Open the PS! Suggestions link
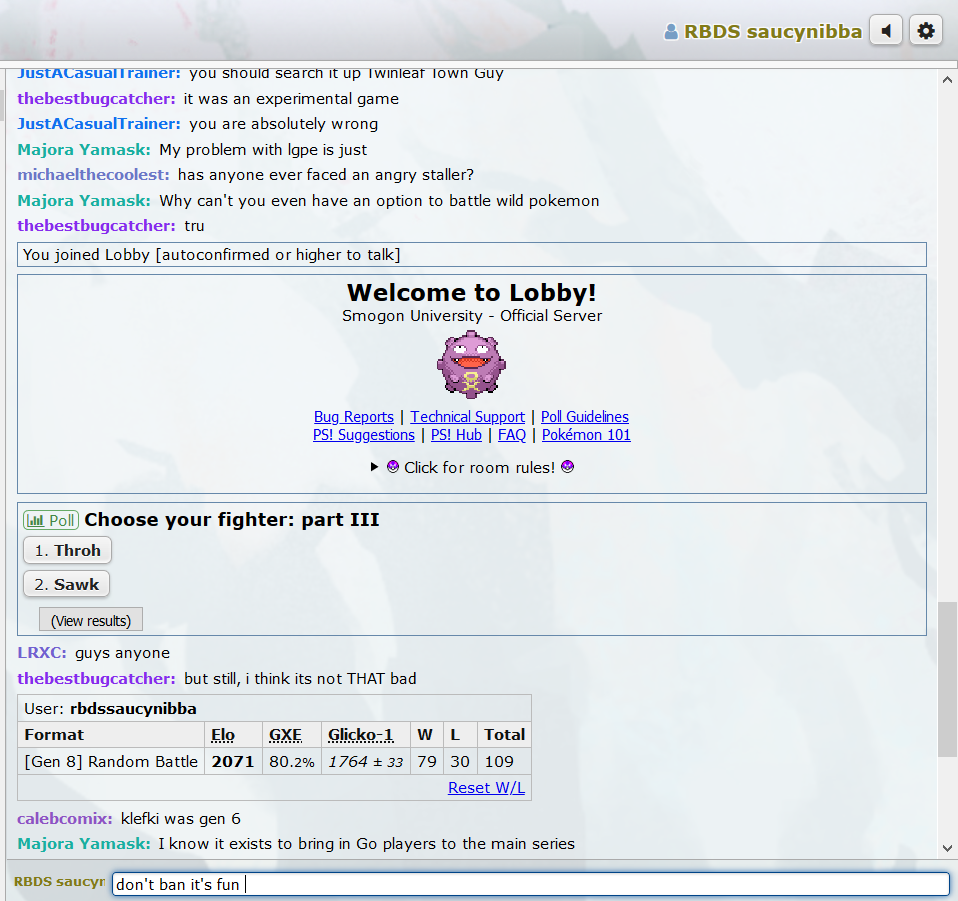The image size is (958, 901). click(363, 435)
